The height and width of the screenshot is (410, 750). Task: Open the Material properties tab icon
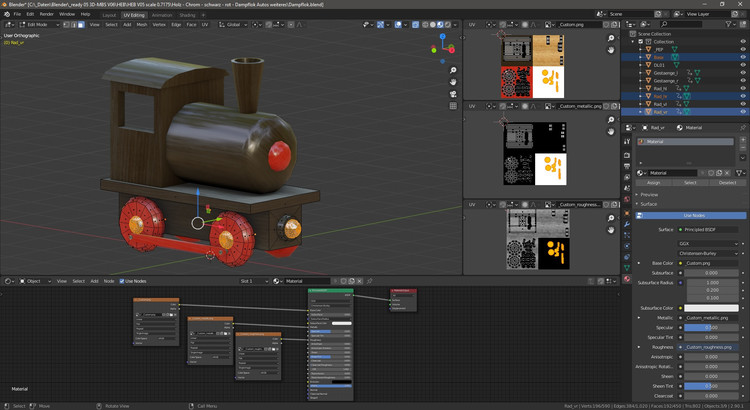coord(627,279)
